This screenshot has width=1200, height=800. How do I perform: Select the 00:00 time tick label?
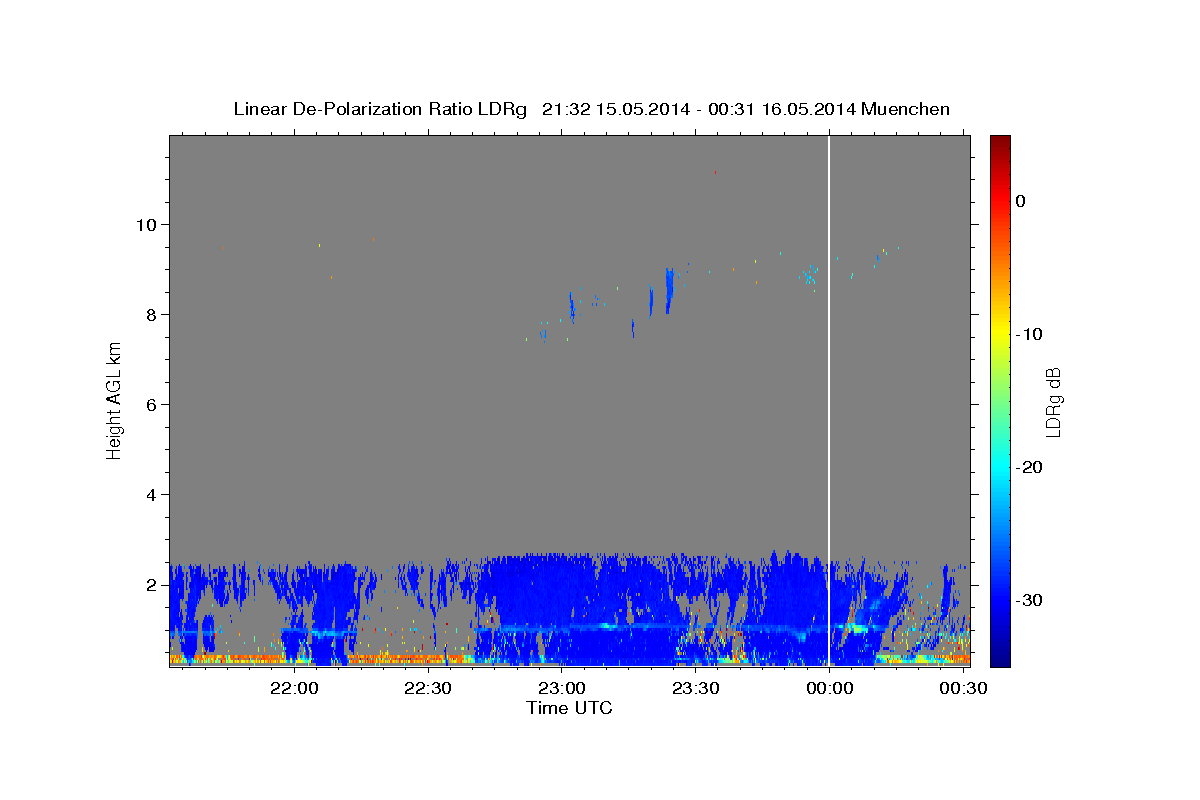click(x=829, y=689)
